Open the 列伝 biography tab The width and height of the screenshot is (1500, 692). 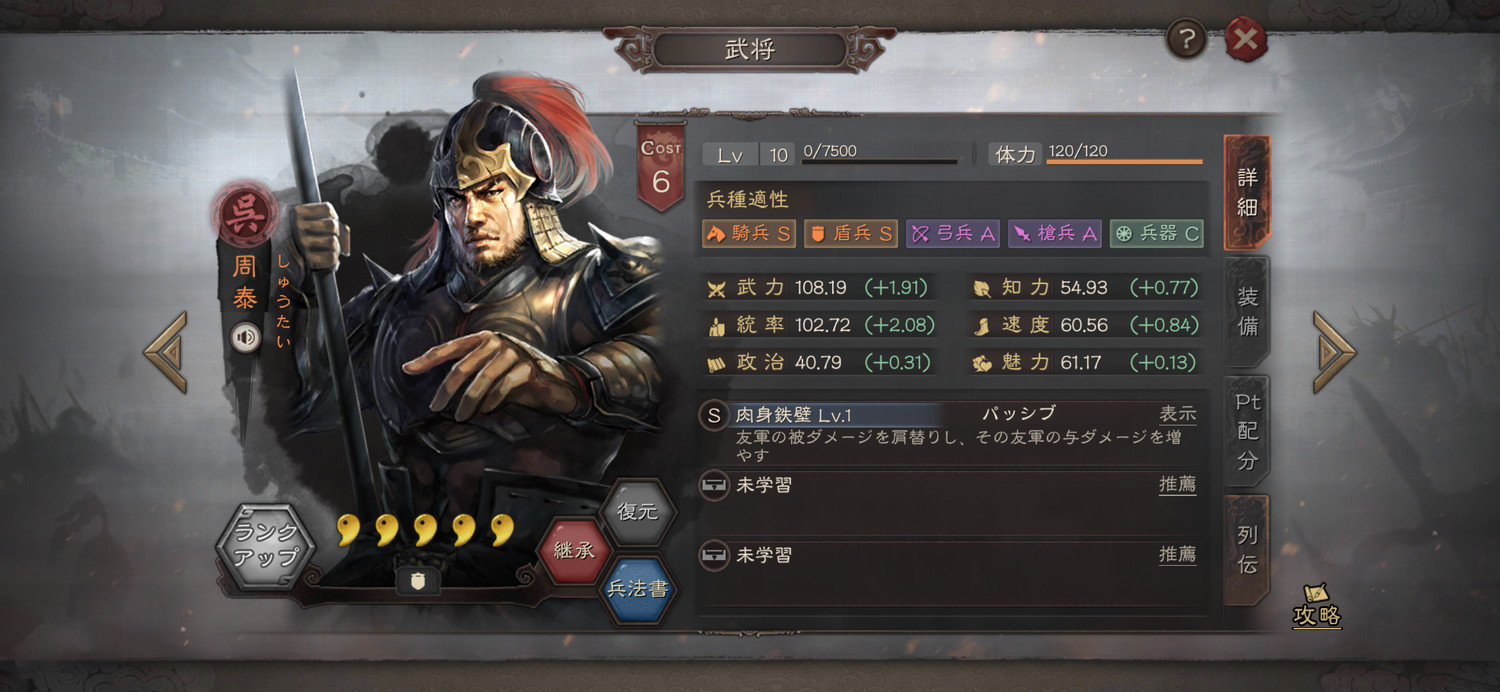[x=1247, y=550]
